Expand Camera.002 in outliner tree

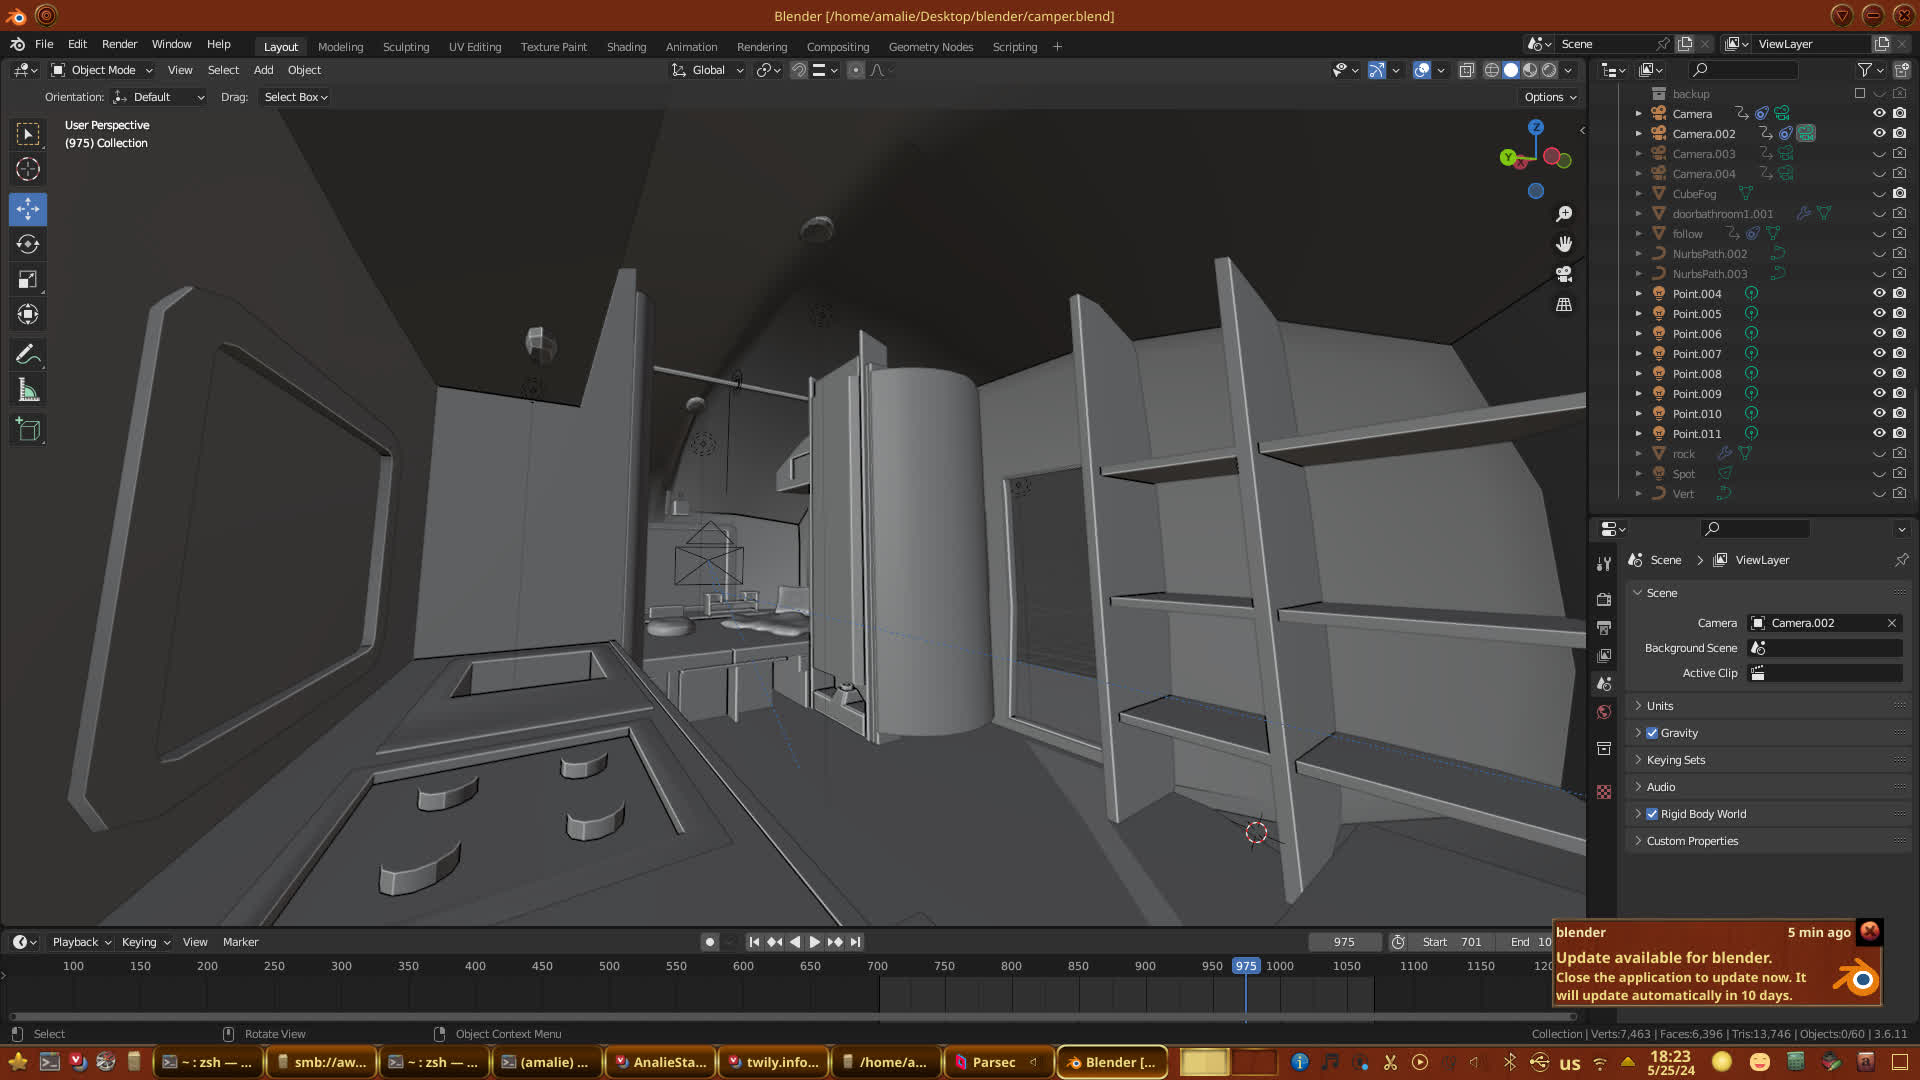tap(1638, 133)
